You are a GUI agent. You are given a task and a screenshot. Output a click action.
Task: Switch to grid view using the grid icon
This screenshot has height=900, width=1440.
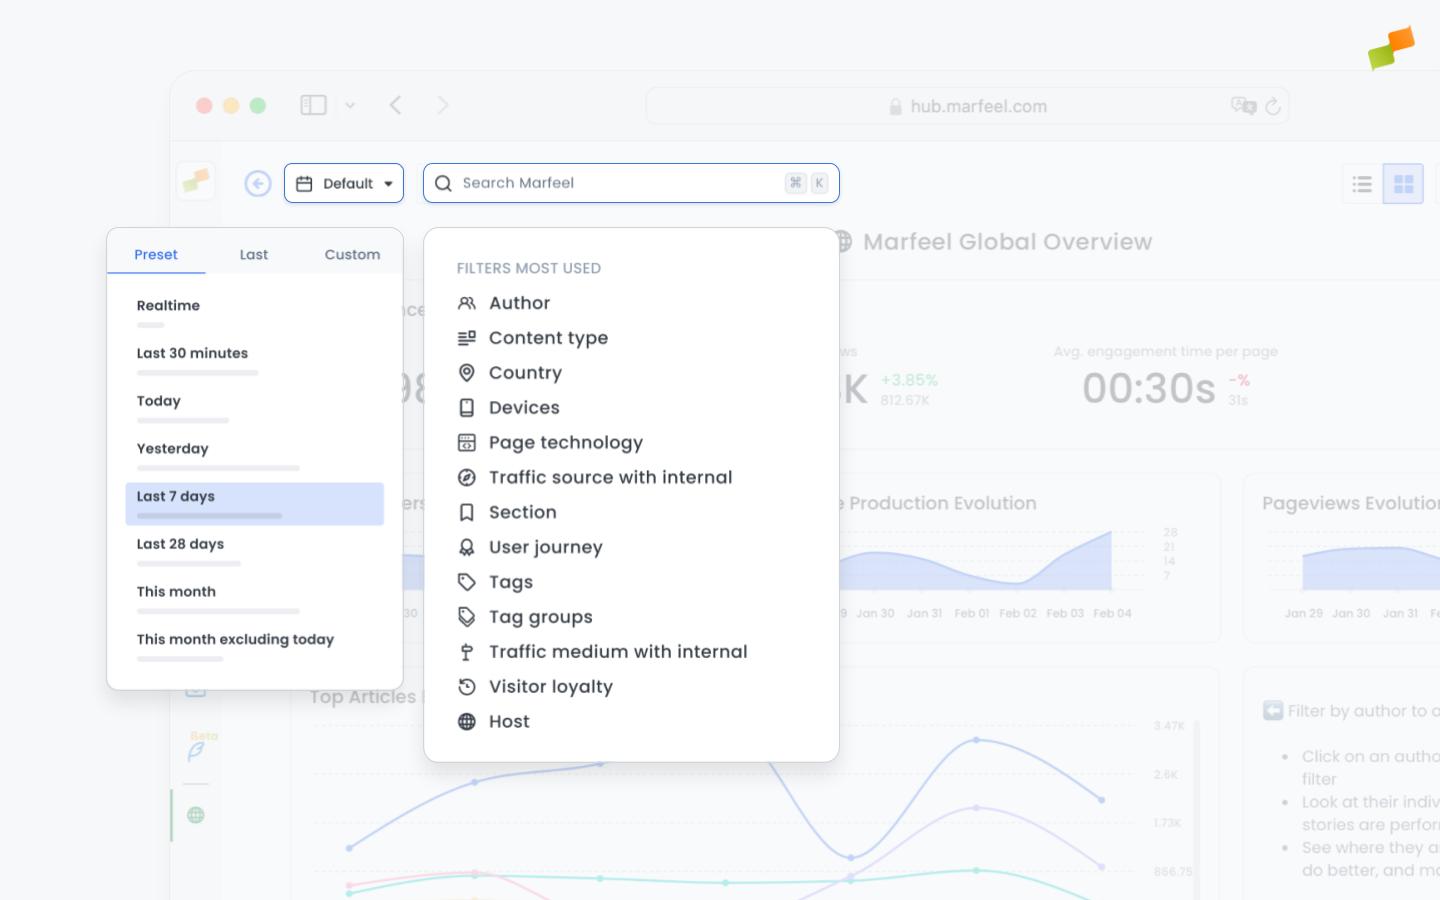point(1403,184)
